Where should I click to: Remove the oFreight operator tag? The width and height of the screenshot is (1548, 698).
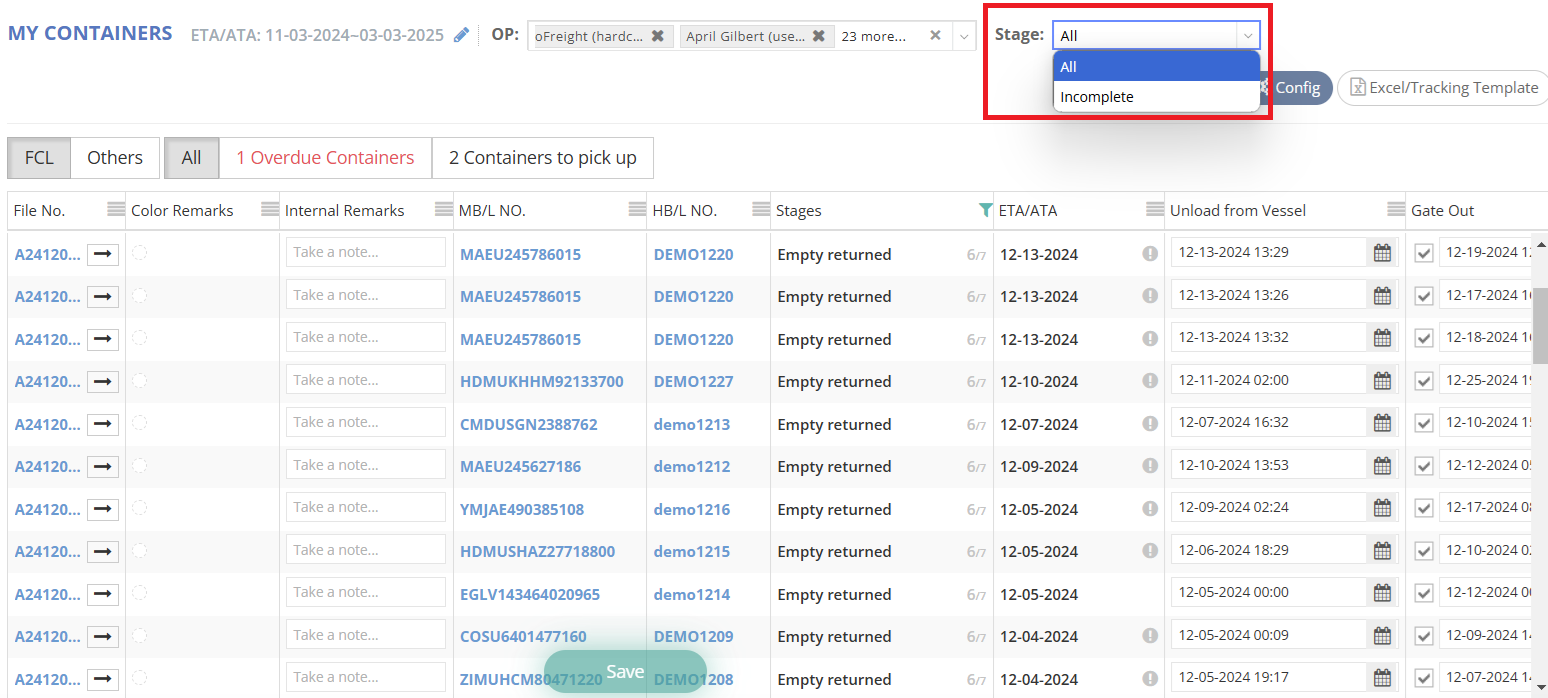(657, 36)
